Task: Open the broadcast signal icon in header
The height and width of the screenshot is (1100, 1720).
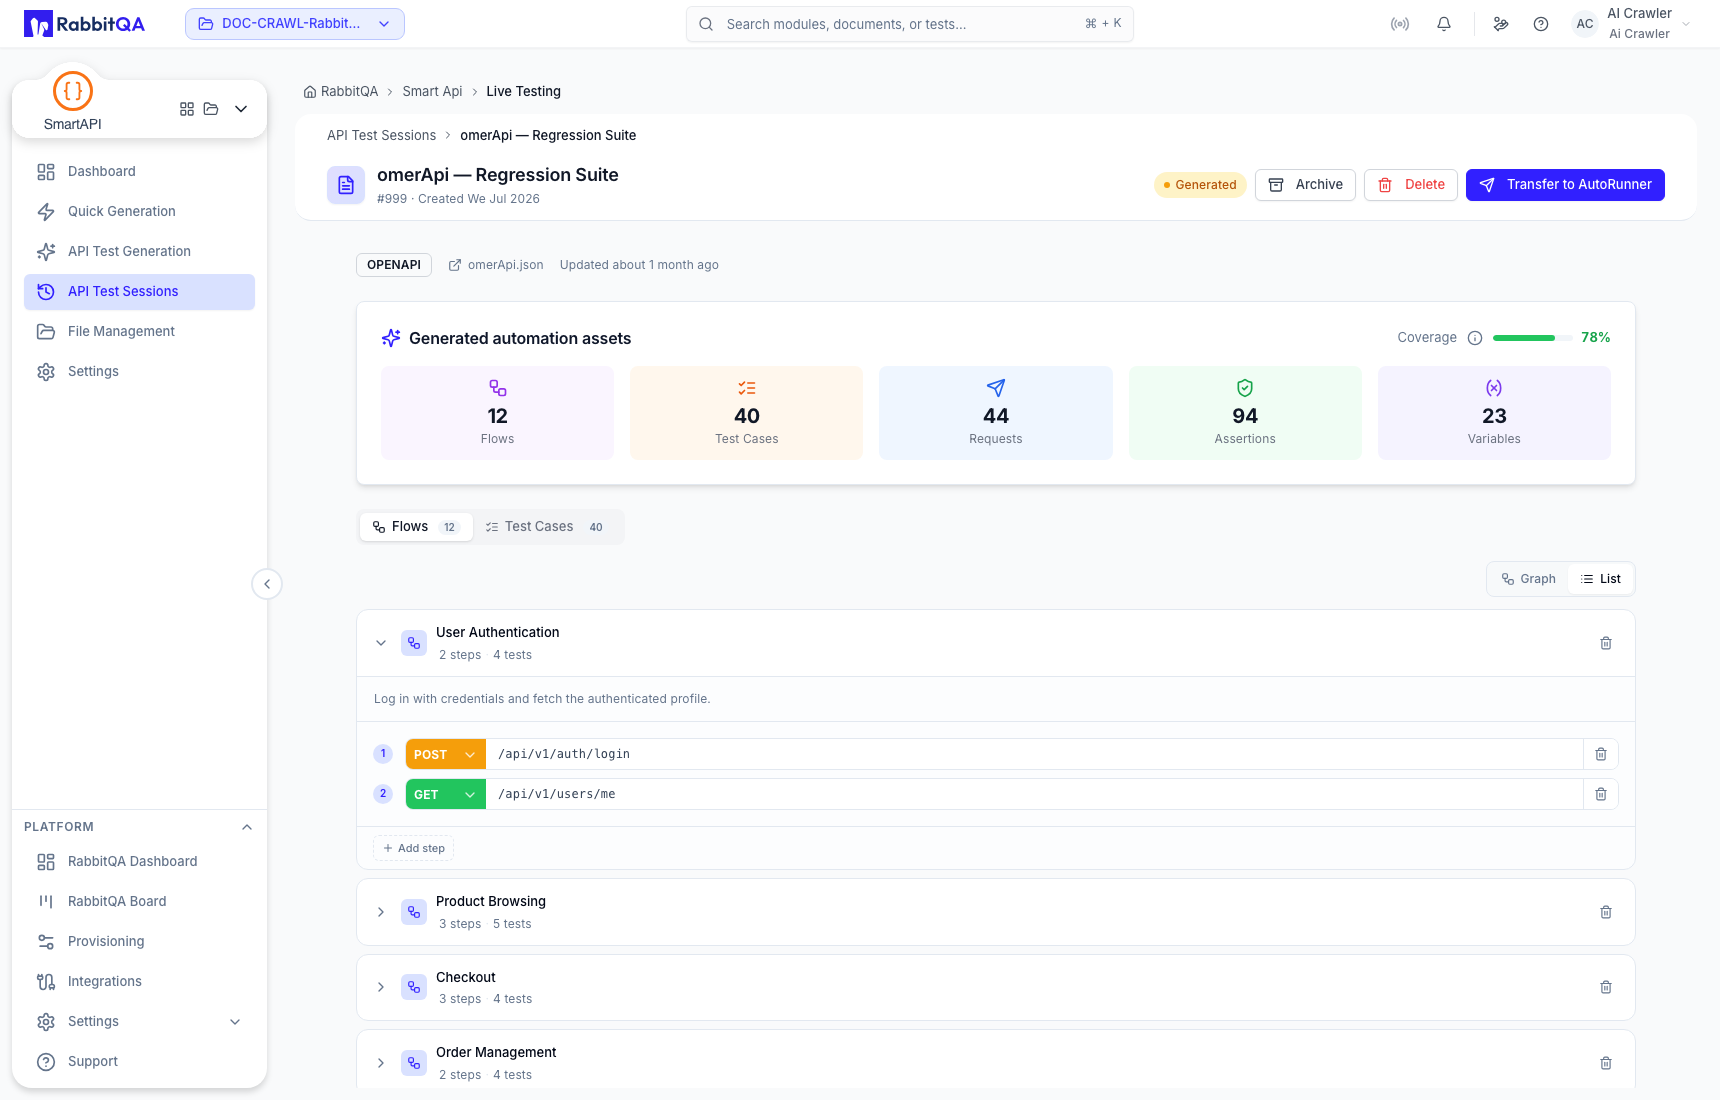Action: coord(1400,24)
